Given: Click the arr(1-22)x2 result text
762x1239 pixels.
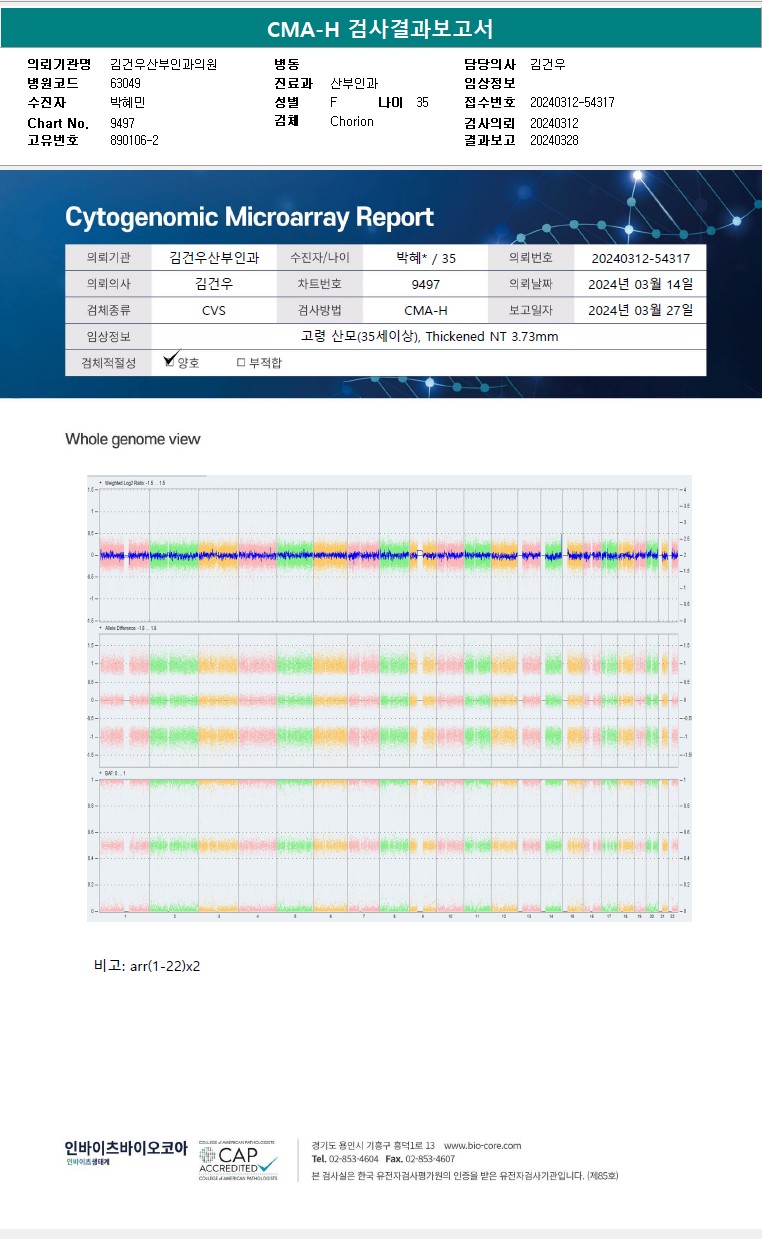Looking at the screenshot, I should pos(166,966).
